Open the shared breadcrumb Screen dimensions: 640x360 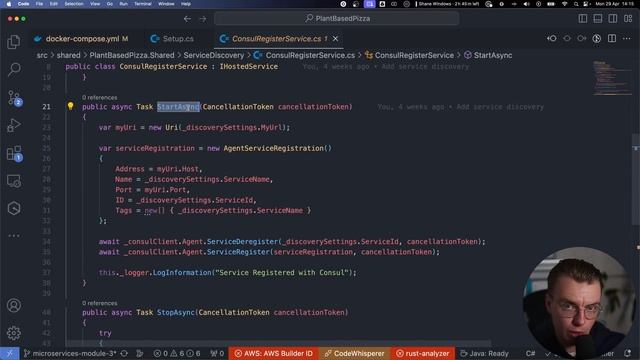(68, 55)
